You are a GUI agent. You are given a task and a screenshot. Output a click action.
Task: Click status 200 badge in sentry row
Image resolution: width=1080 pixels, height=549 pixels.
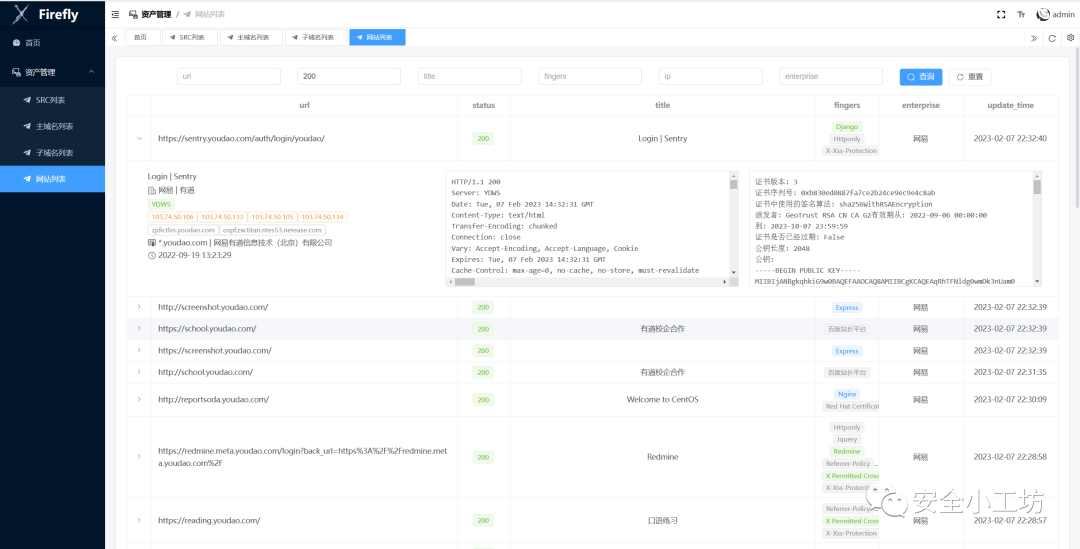pyautogui.click(x=484, y=138)
